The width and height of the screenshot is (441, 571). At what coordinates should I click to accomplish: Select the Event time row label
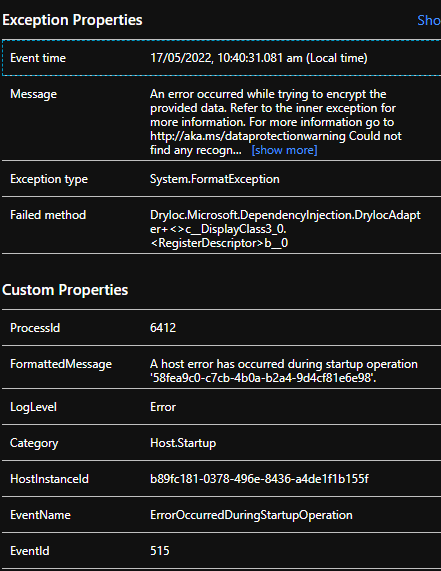point(38,58)
